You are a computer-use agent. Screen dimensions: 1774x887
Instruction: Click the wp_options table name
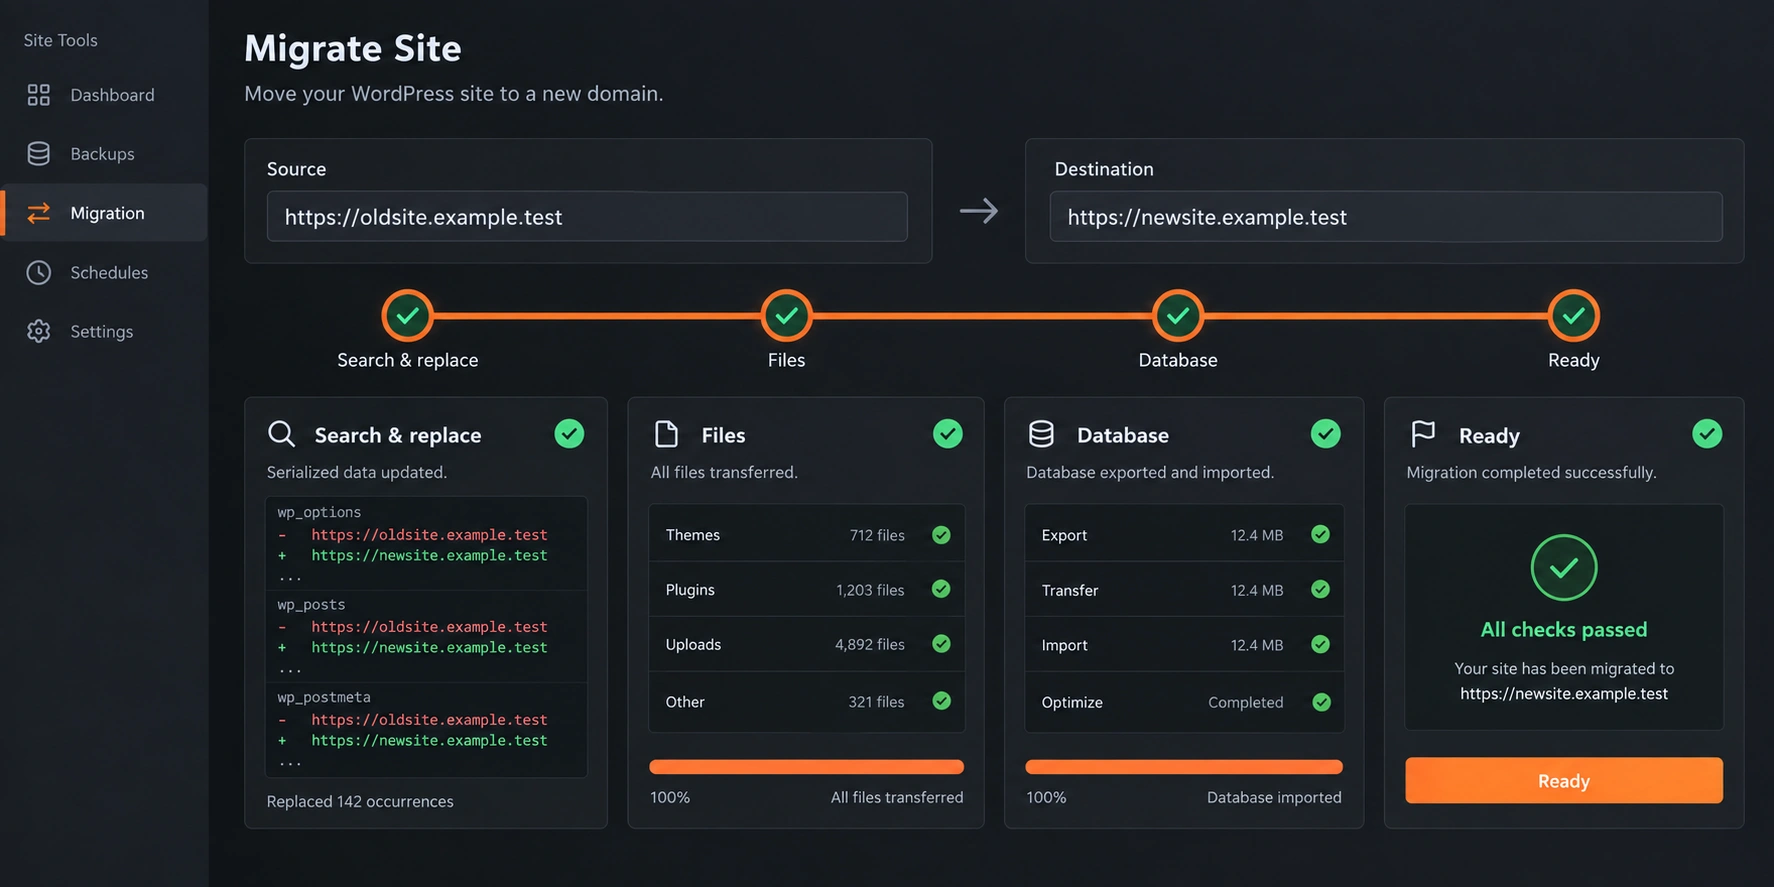click(x=319, y=512)
